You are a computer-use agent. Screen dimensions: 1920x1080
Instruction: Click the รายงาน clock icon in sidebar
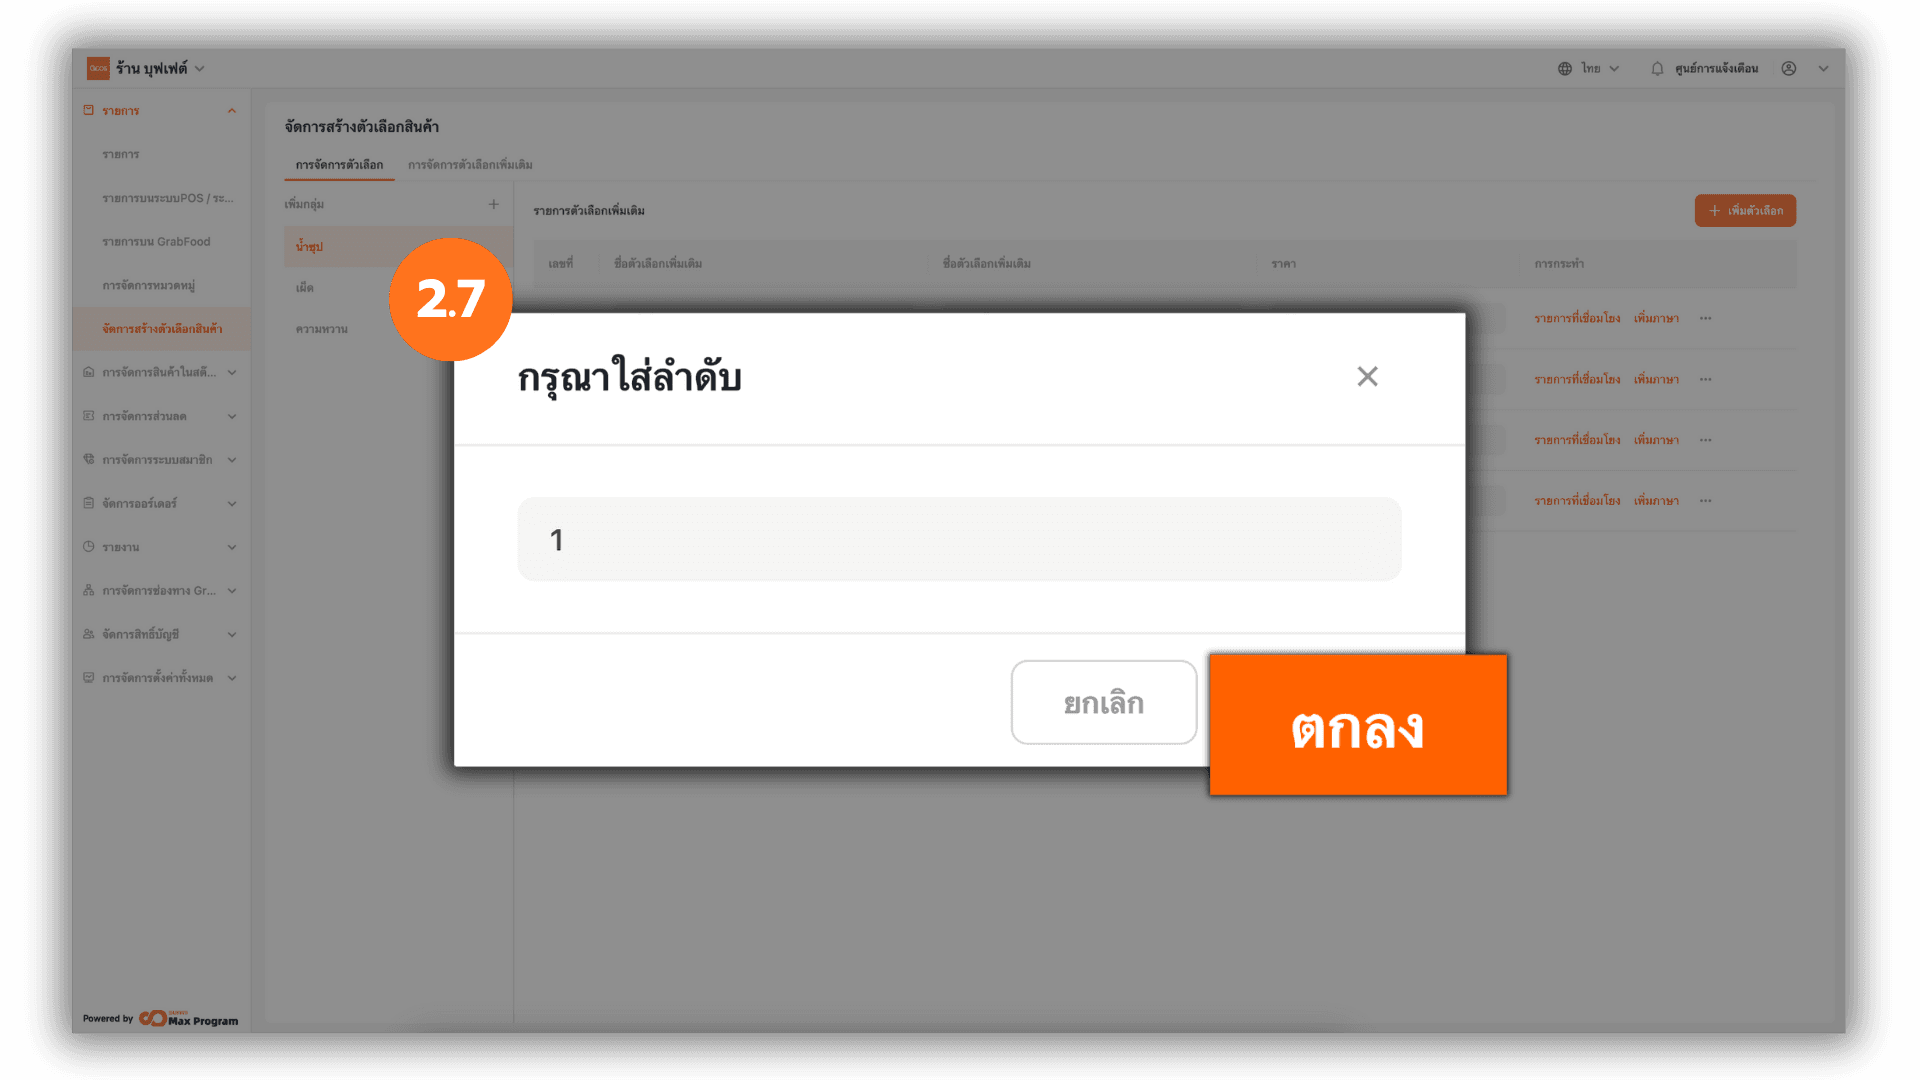pos(89,547)
